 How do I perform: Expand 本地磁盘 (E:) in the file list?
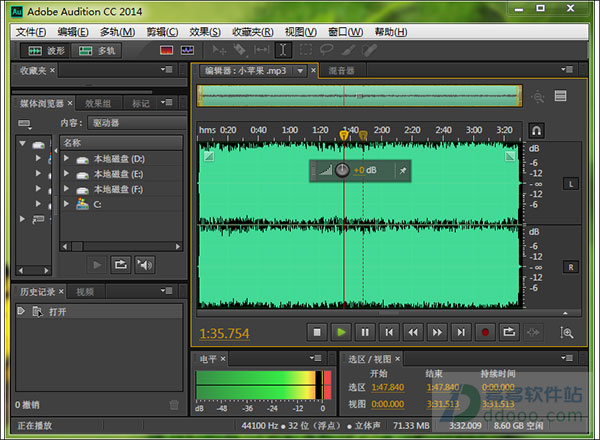(x=67, y=173)
